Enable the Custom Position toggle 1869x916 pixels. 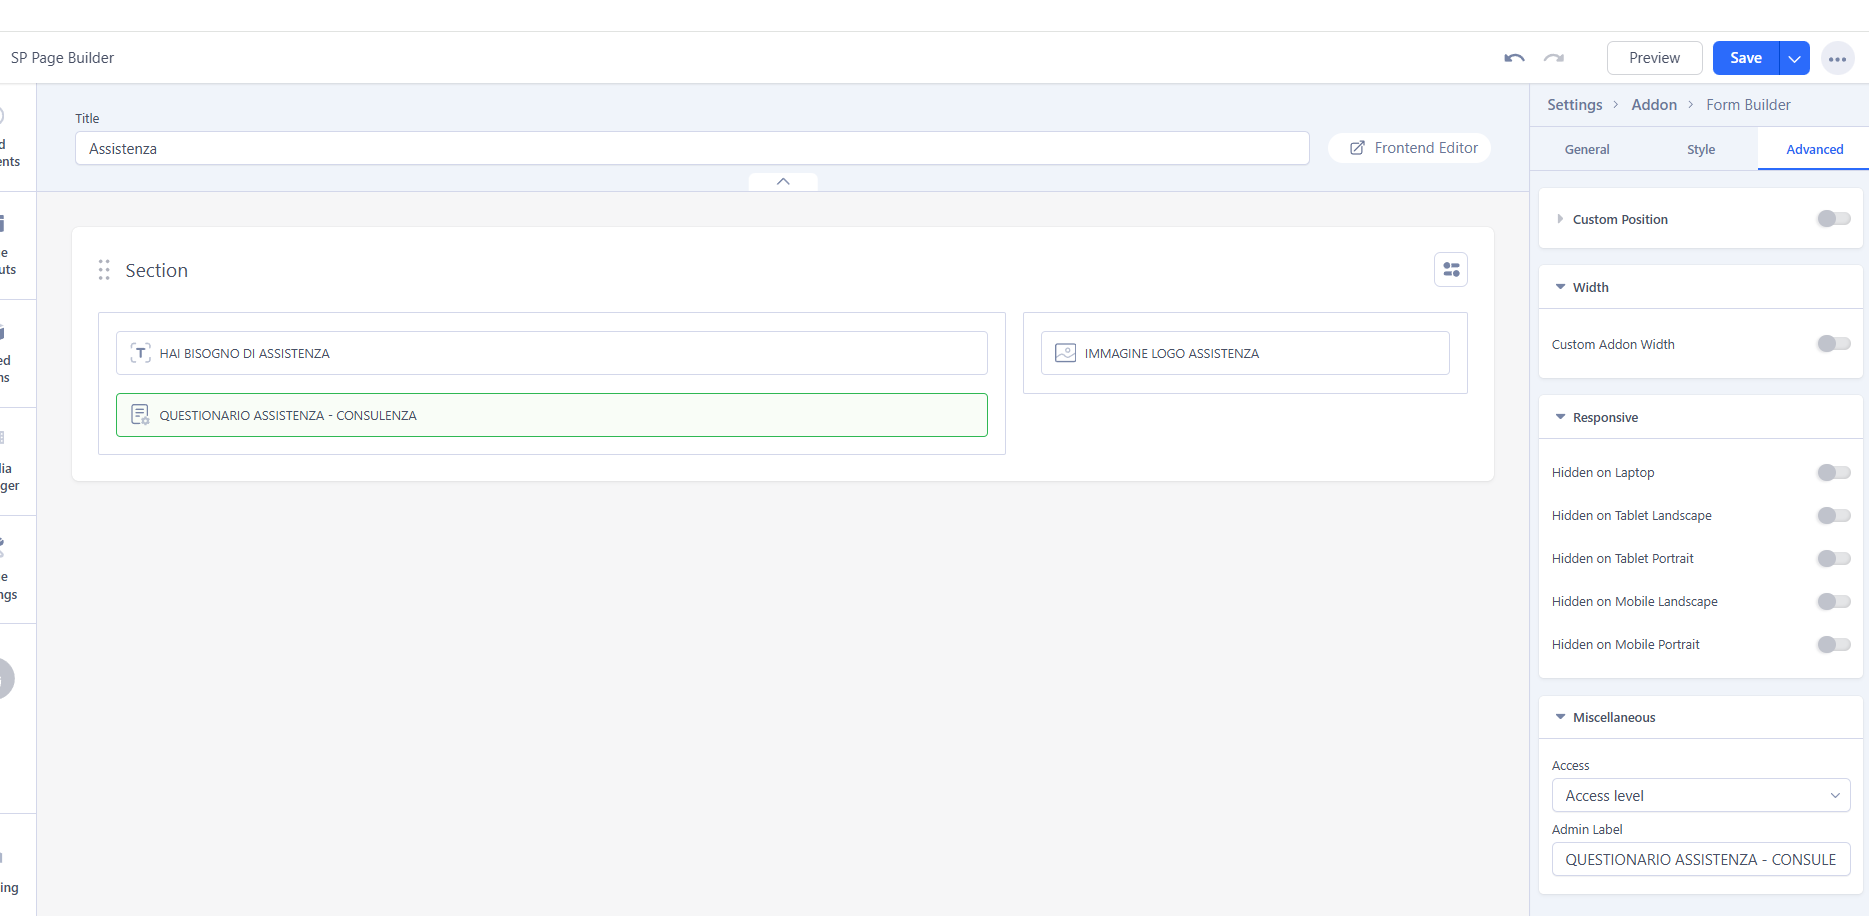tap(1833, 219)
